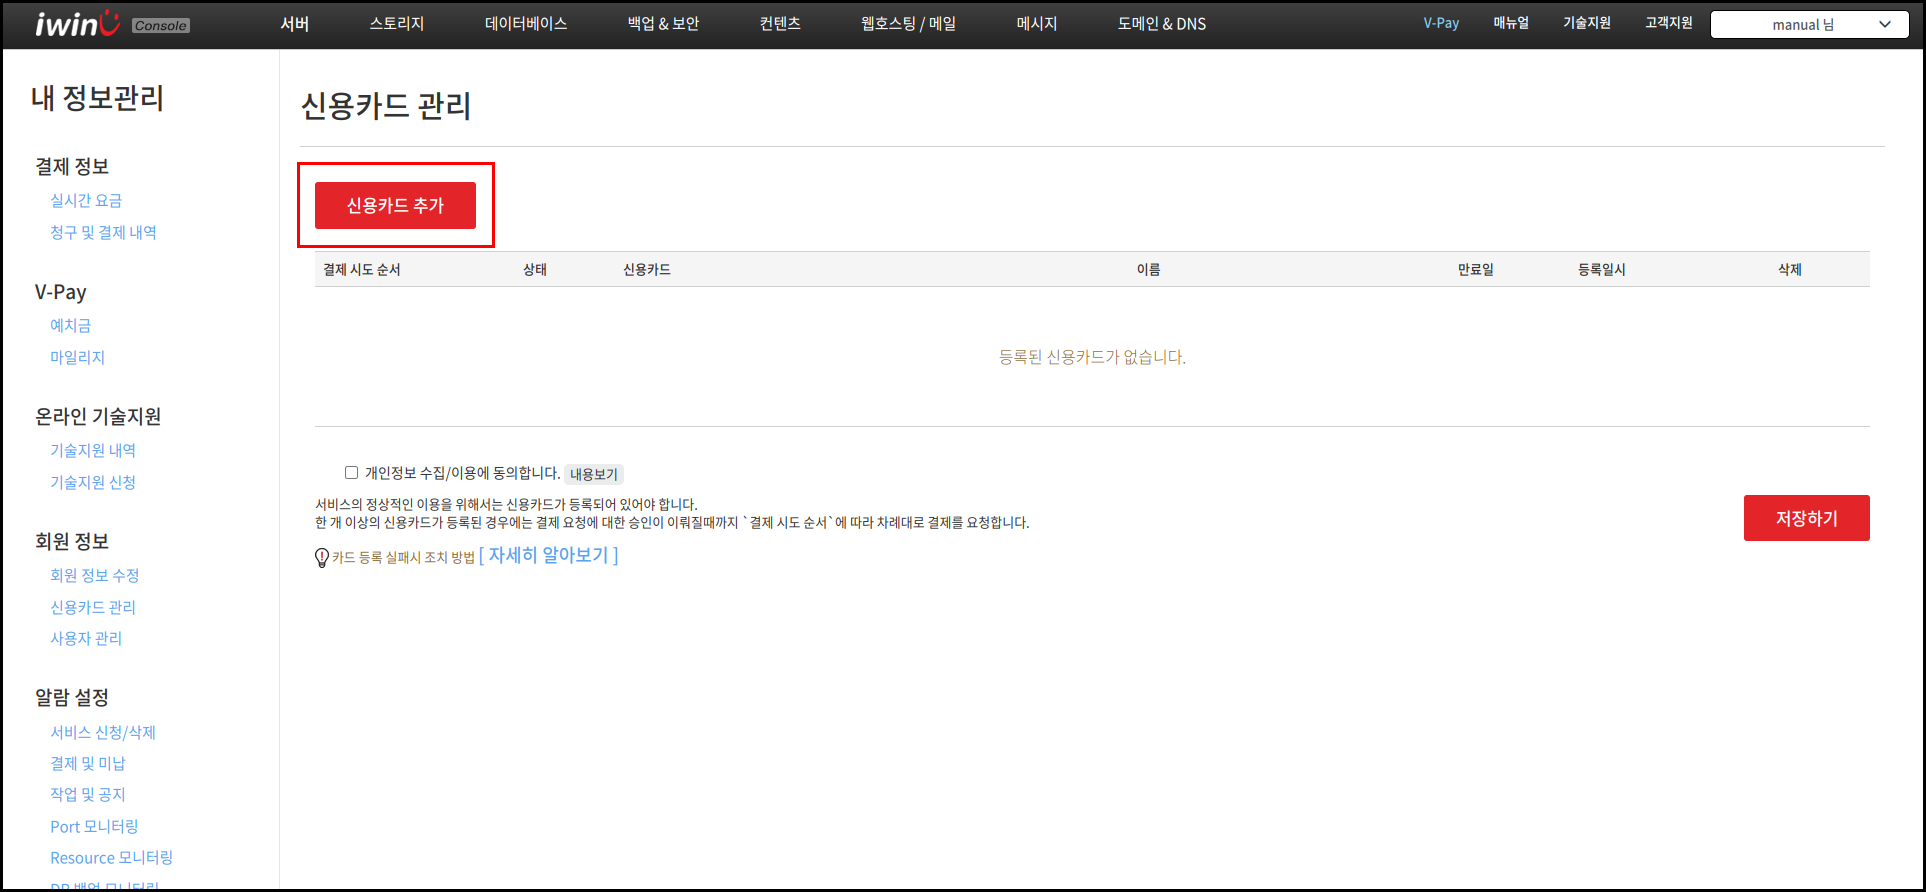Open 청구 및 결제 내역 page
The height and width of the screenshot is (892, 1926).
103,233
